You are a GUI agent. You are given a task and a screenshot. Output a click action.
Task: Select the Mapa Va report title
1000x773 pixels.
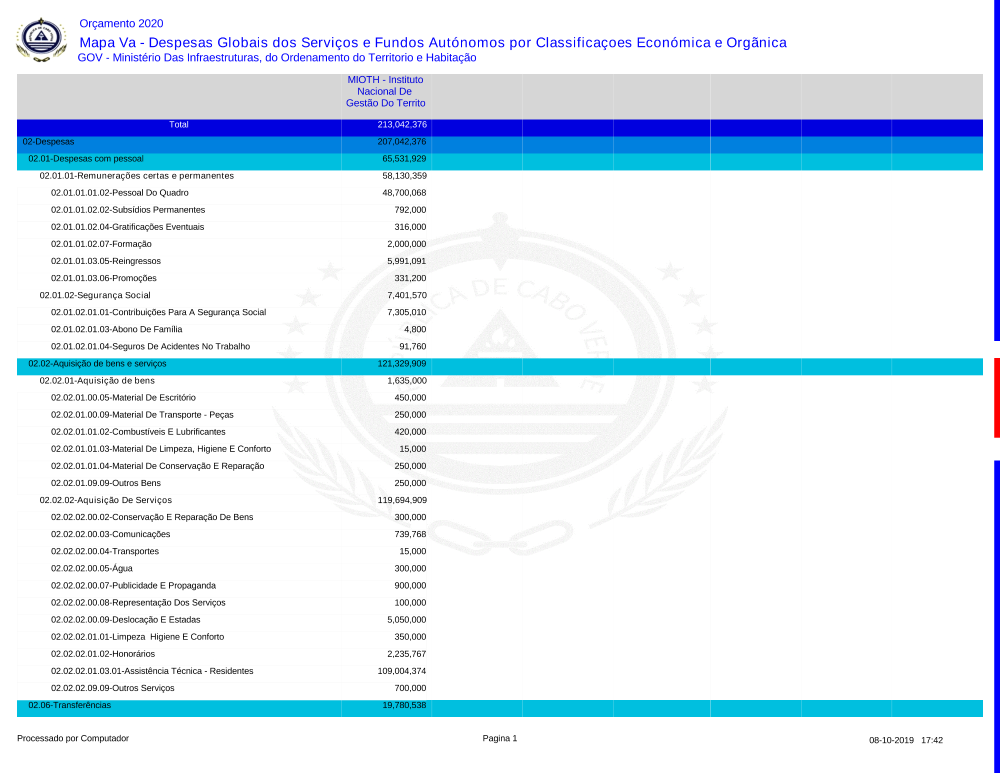(x=432, y=42)
